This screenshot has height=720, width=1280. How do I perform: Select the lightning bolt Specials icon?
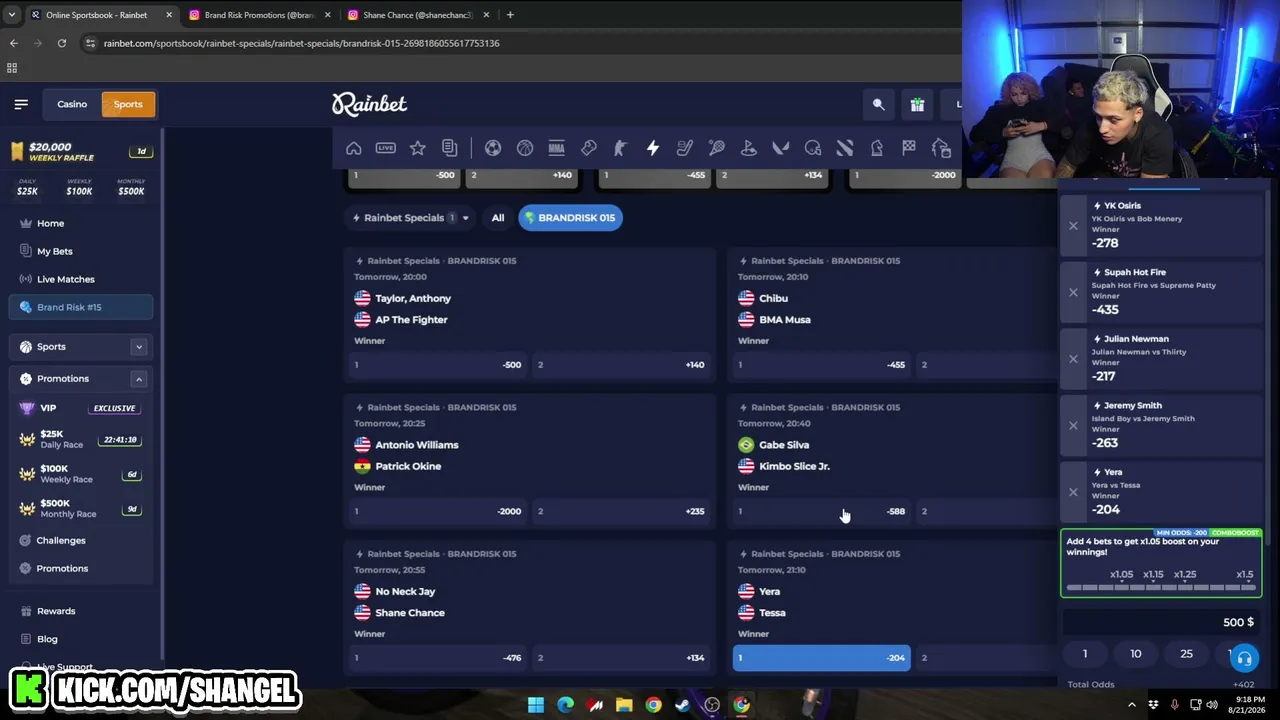coord(653,148)
